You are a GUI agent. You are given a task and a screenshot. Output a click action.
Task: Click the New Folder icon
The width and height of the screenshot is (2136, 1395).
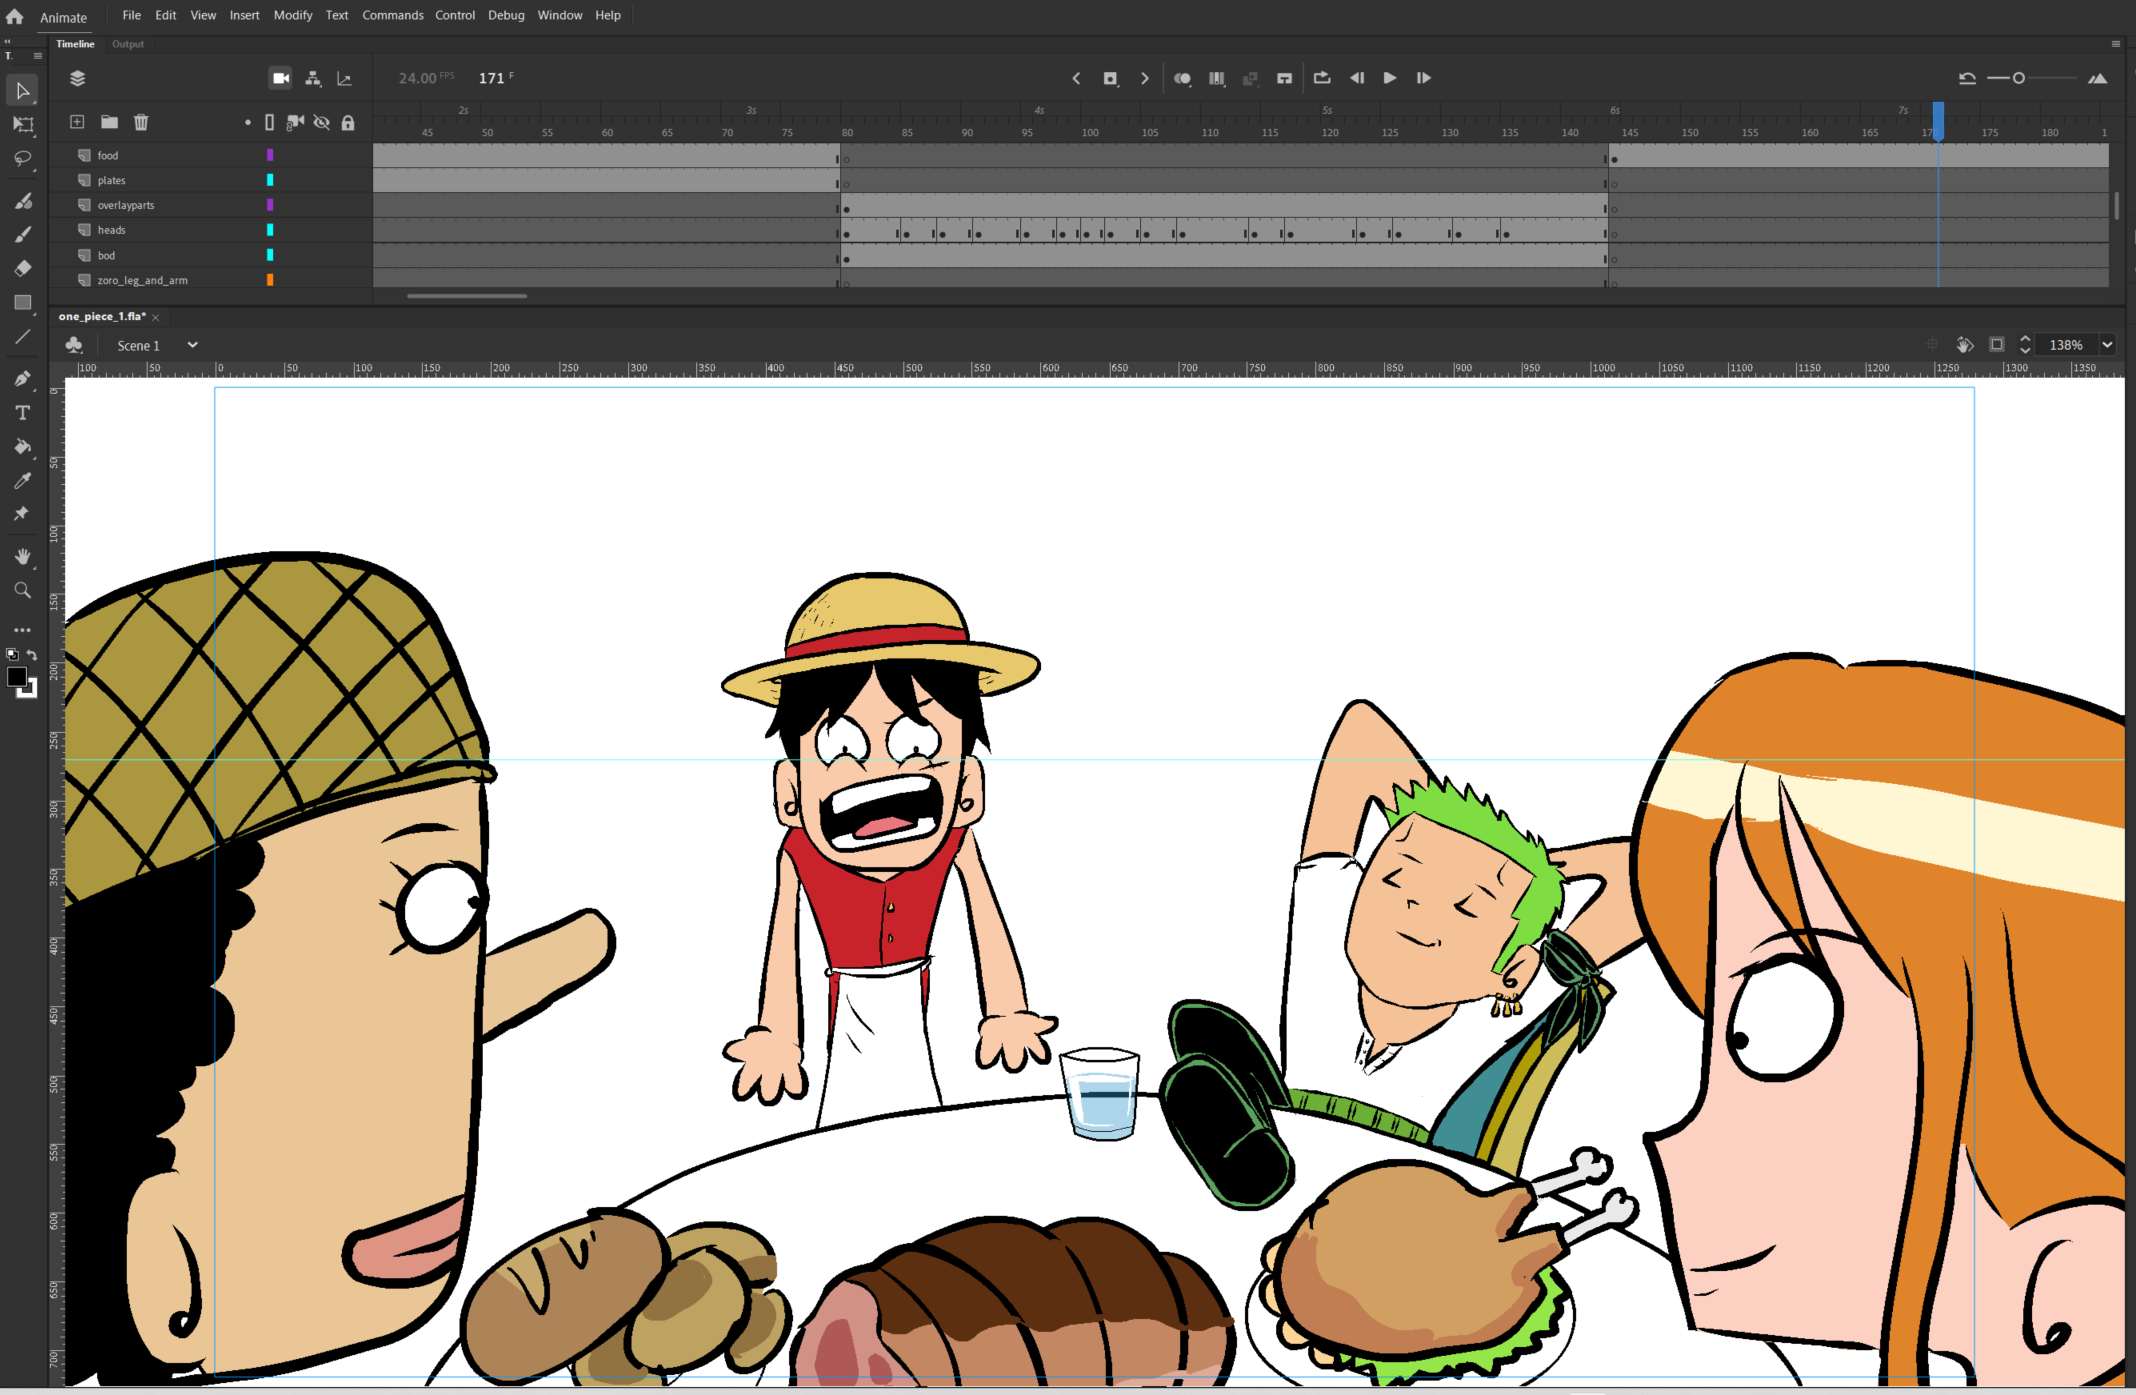click(x=109, y=122)
